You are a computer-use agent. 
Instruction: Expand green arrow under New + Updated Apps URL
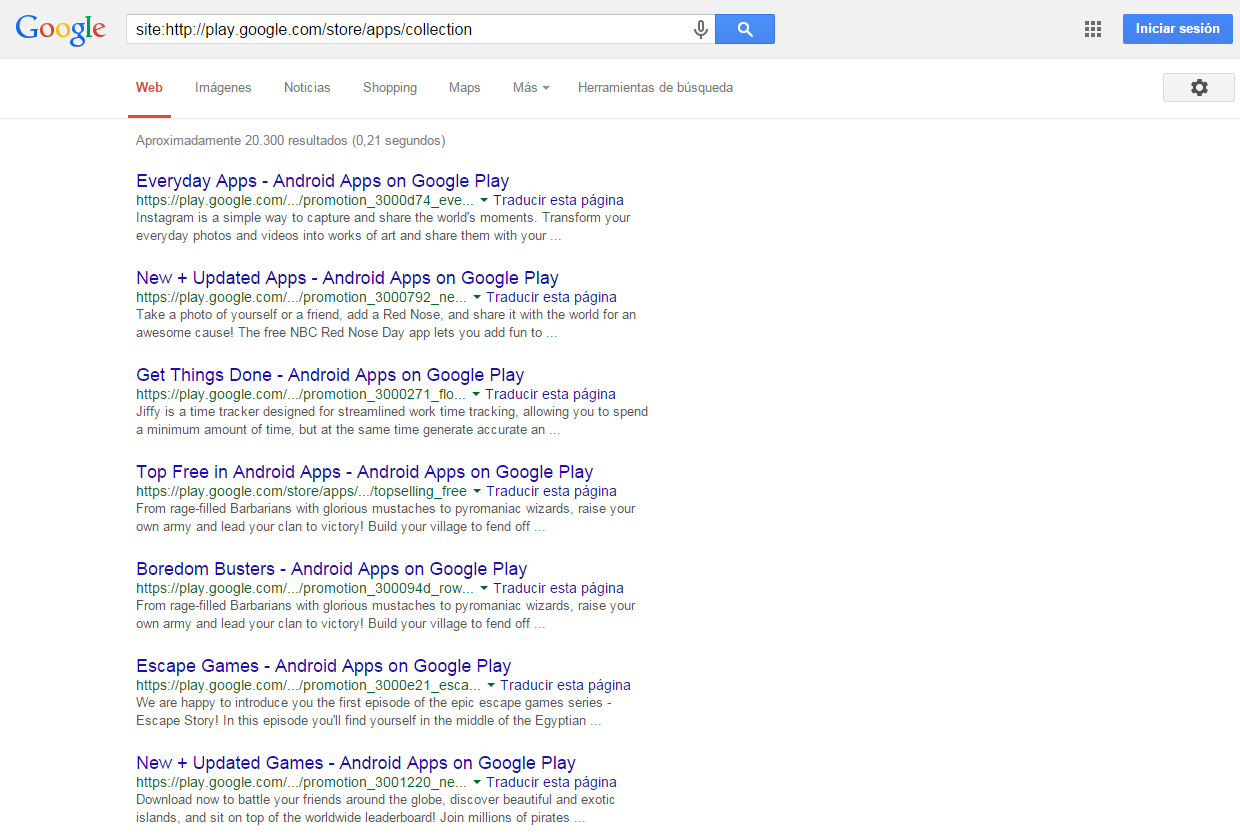(x=477, y=297)
